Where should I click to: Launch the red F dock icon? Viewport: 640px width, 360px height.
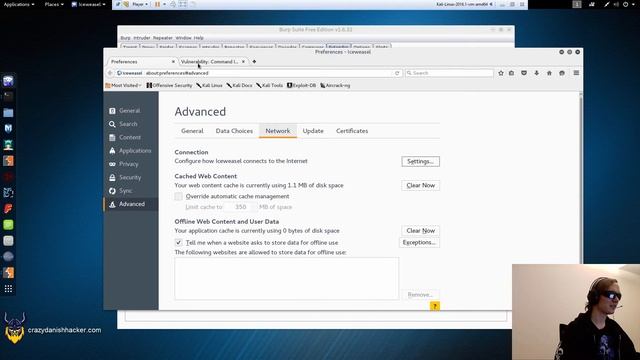coord(8,209)
